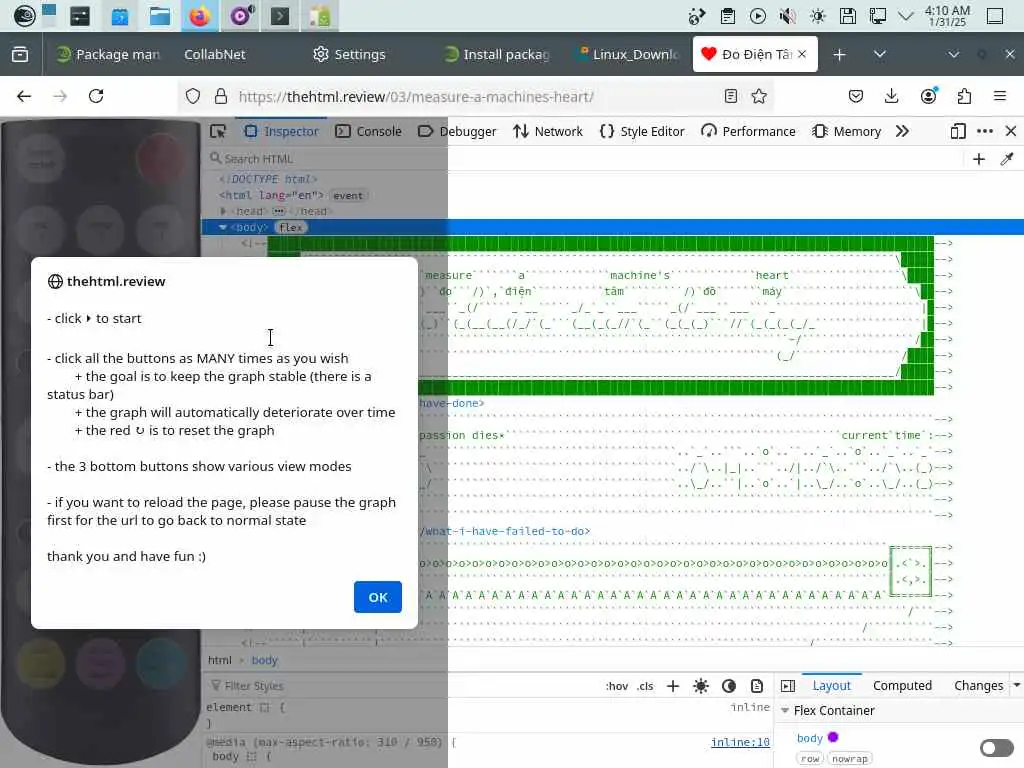The width and height of the screenshot is (1024, 768).
Task: Reload the current page
Action: click(x=96, y=97)
